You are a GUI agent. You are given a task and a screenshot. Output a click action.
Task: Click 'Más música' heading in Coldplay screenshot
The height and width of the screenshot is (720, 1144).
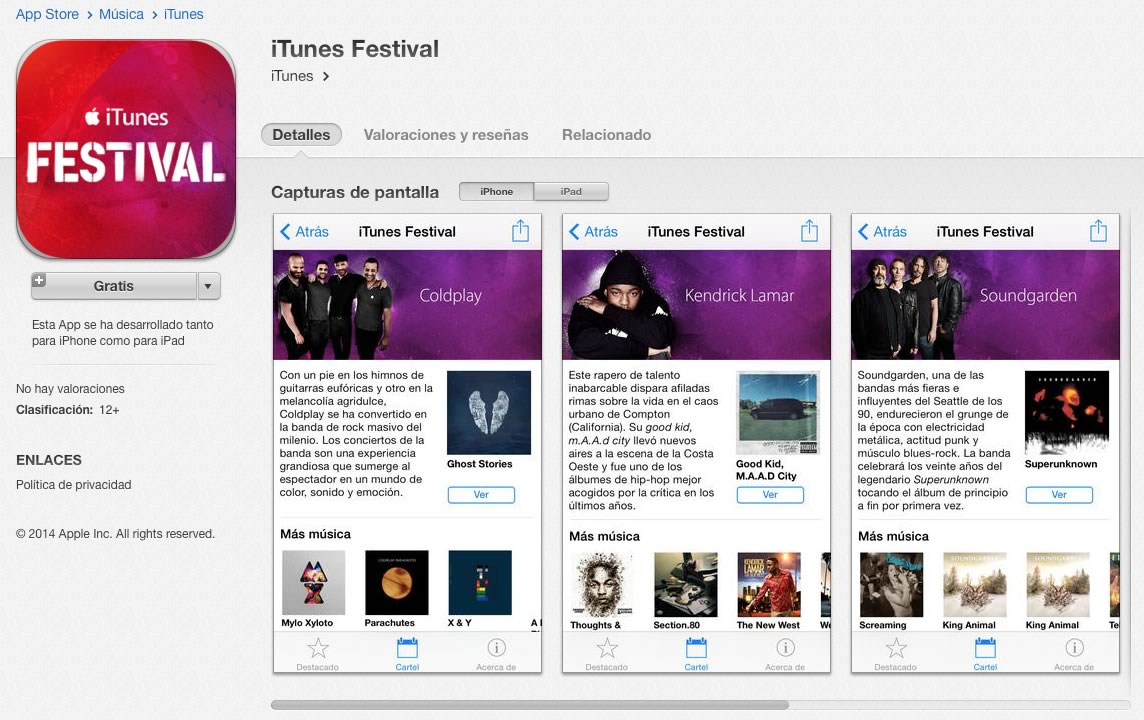pyautogui.click(x=315, y=534)
